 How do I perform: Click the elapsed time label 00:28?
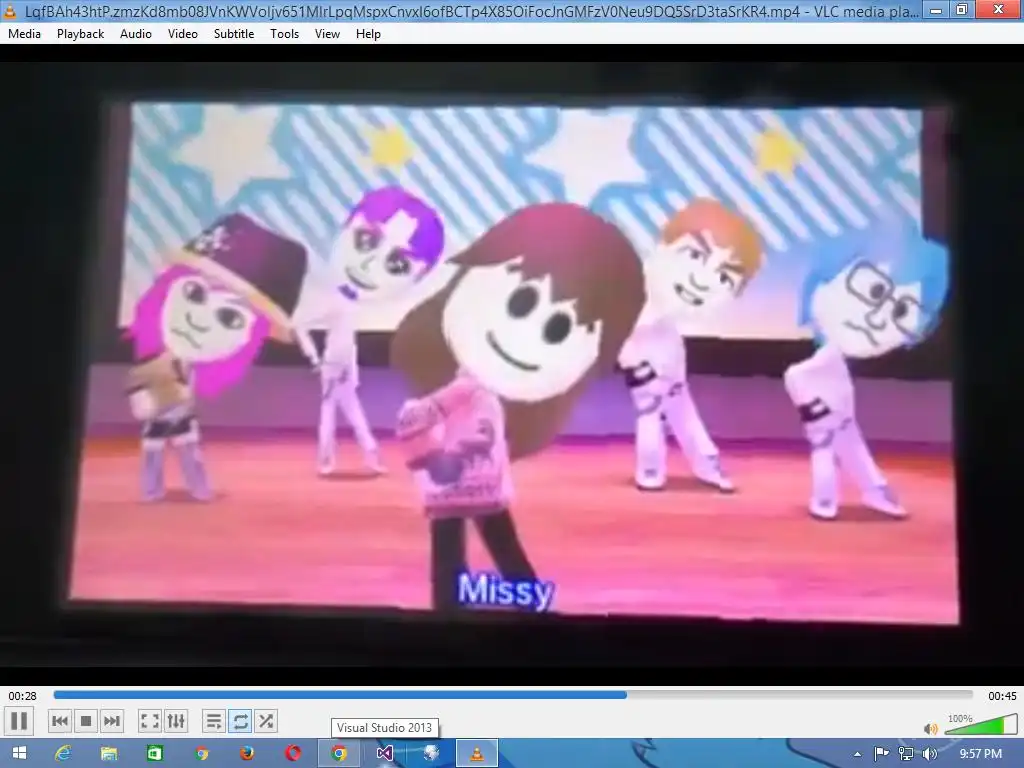pyautogui.click(x=22, y=696)
